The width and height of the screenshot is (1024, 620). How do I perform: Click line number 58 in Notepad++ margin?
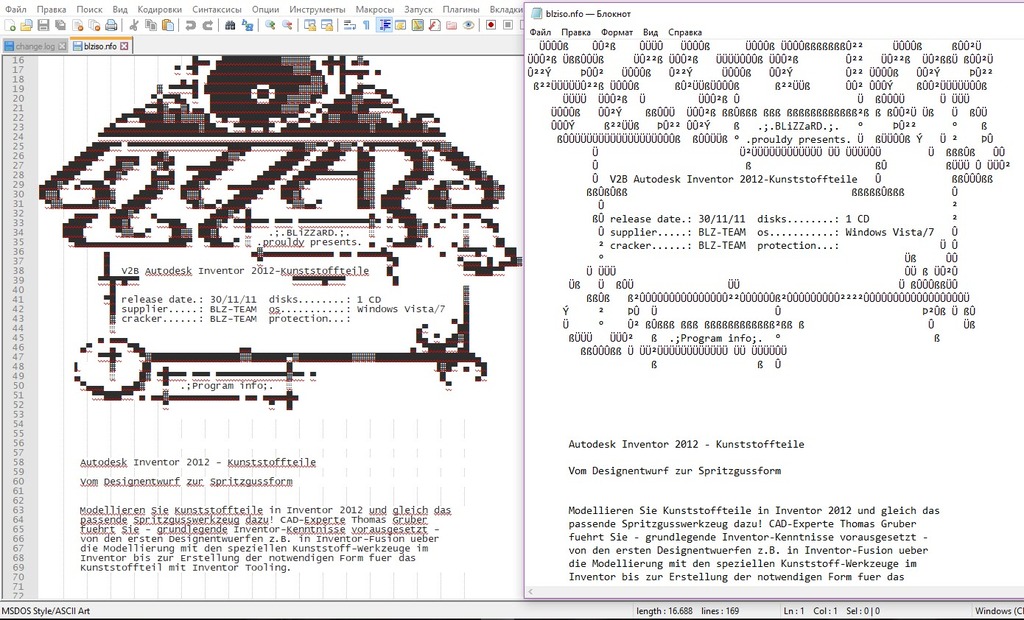coord(17,462)
